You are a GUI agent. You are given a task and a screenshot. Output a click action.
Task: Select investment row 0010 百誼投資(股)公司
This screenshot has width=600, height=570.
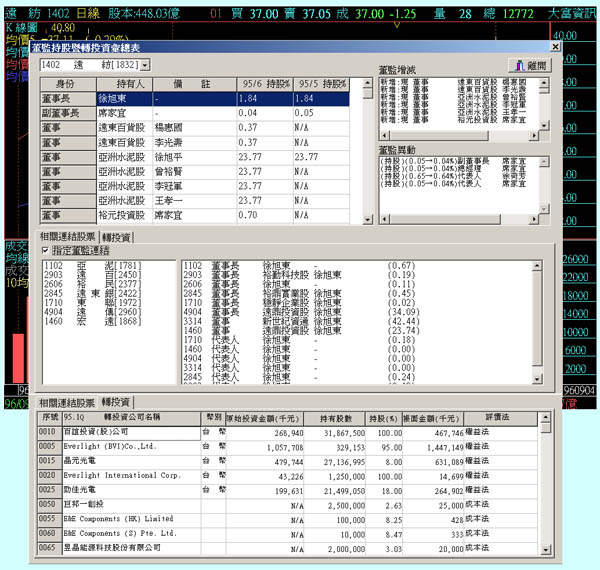[x=287, y=433]
